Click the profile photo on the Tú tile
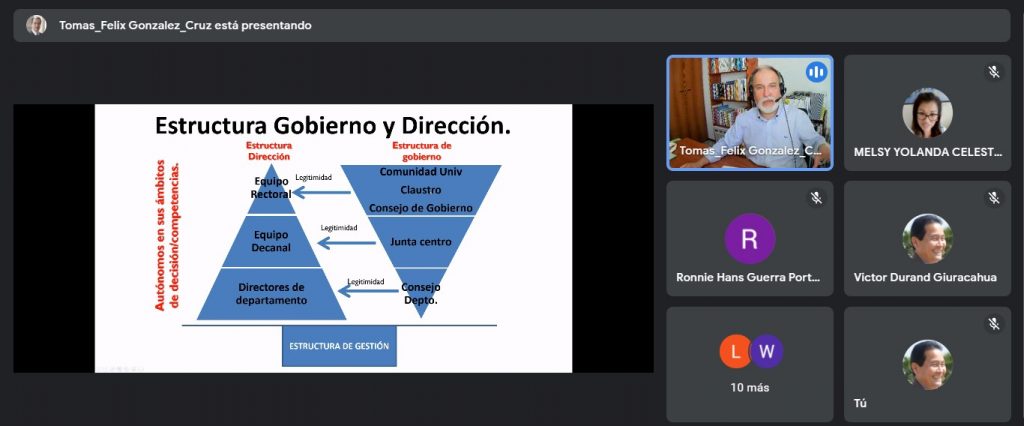The width and height of the screenshot is (1024, 426). [x=927, y=365]
